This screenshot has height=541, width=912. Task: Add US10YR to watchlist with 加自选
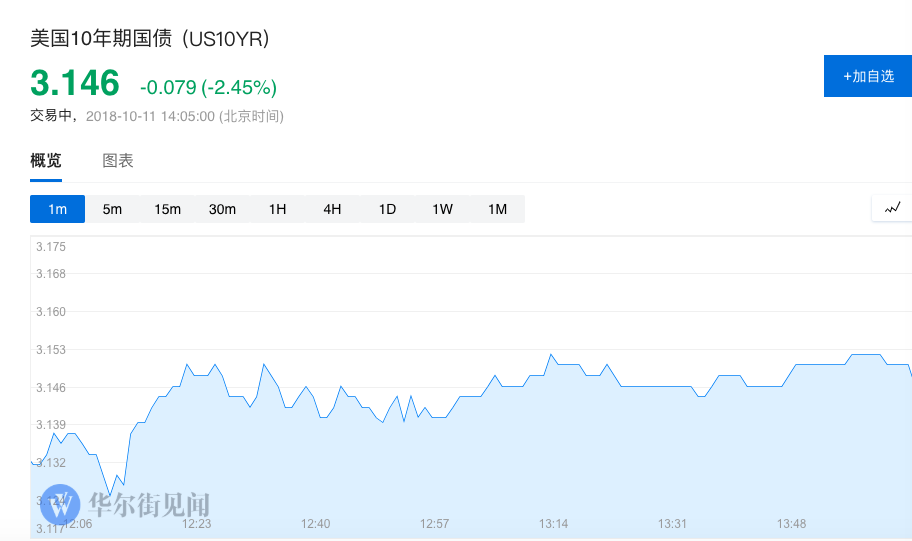[x=867, y=76]
